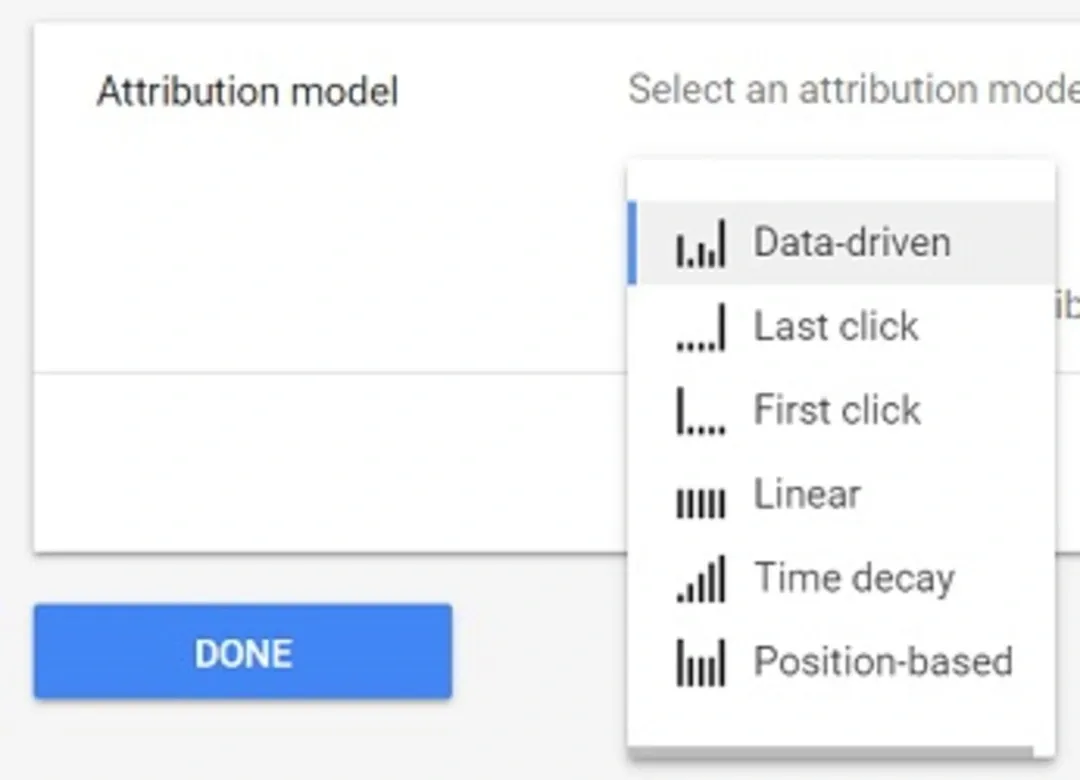Click the Data-driven bar chart icon
This screenshot has height=780, width=1080.
pyautogui.click(x=700, y=243)
